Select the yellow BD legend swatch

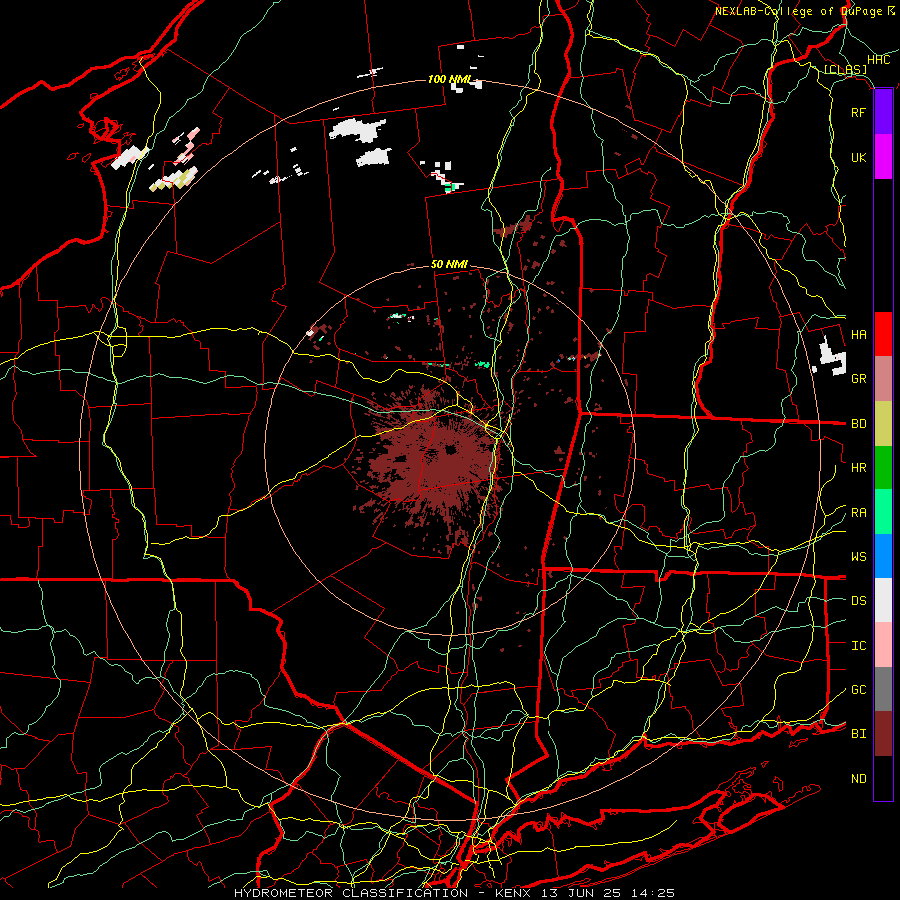tap(883, 424)
